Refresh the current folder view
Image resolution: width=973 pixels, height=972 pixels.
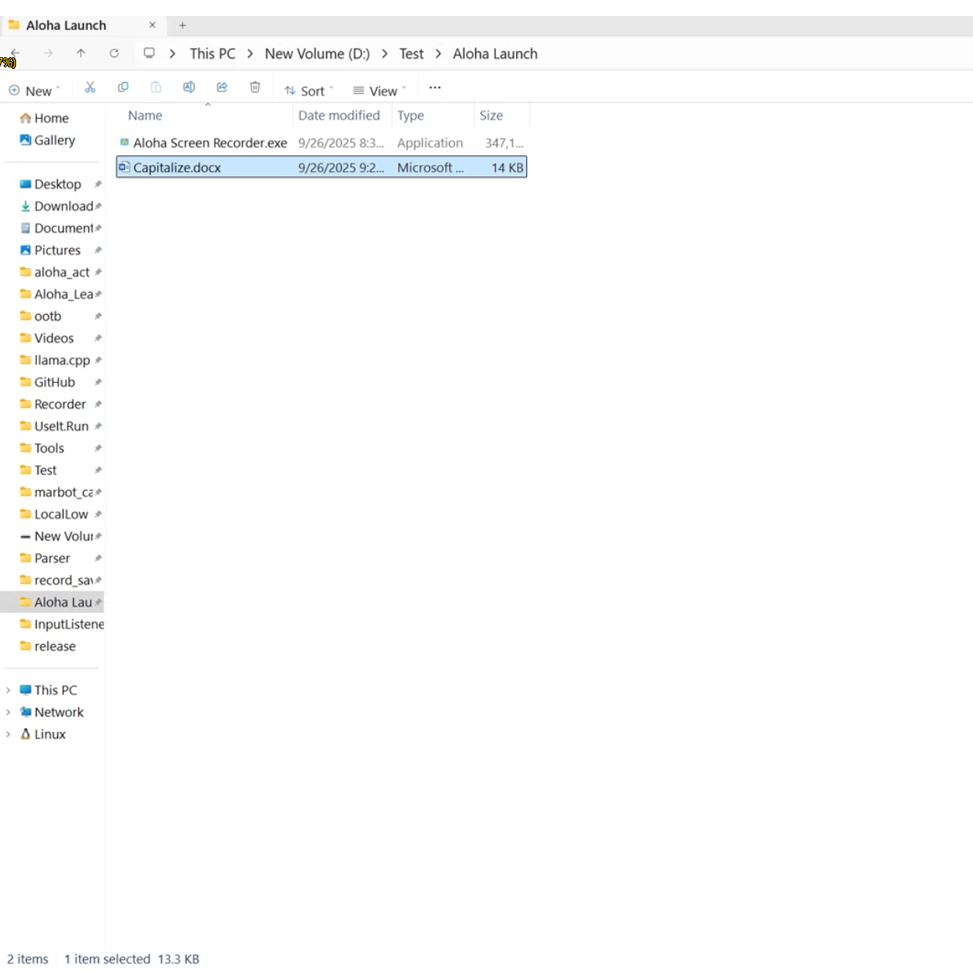114,54
